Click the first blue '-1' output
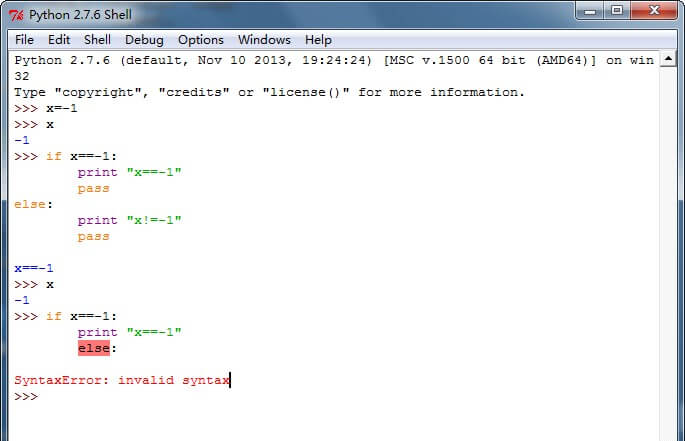This screenshot has height=441, width=685. 22,140
